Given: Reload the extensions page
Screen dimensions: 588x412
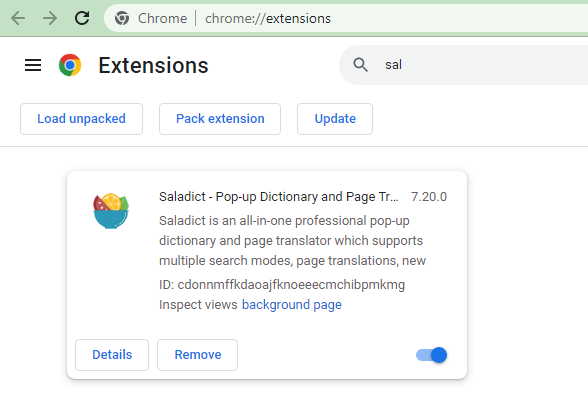Looking at the screenshot, I should coord(82,18).
